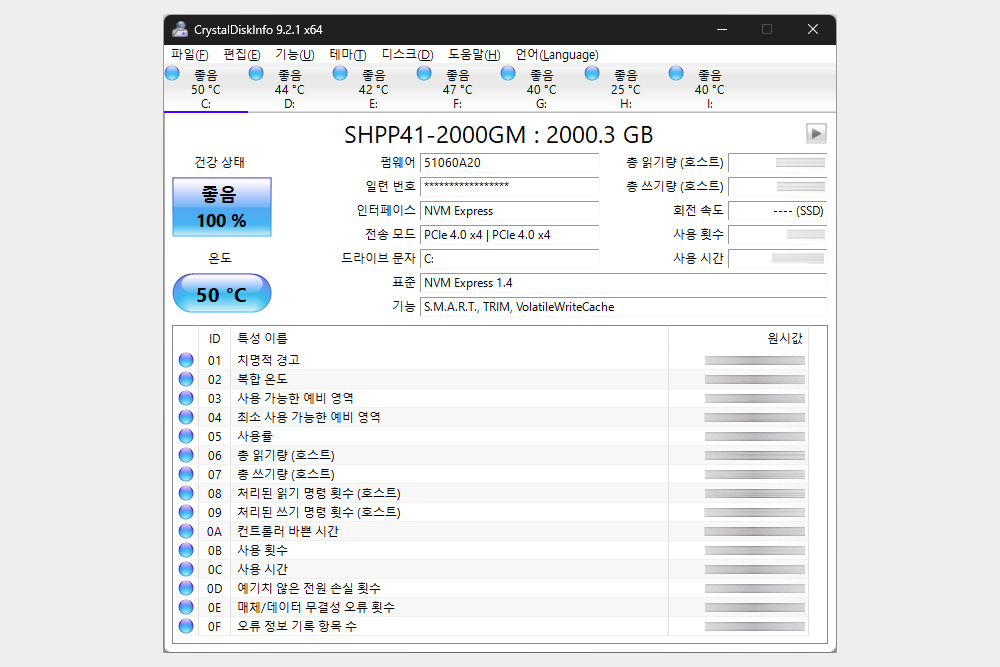Select the row text 복합 온도
The width and height of the screenshot is (1000, 667).
coord(262,379)
